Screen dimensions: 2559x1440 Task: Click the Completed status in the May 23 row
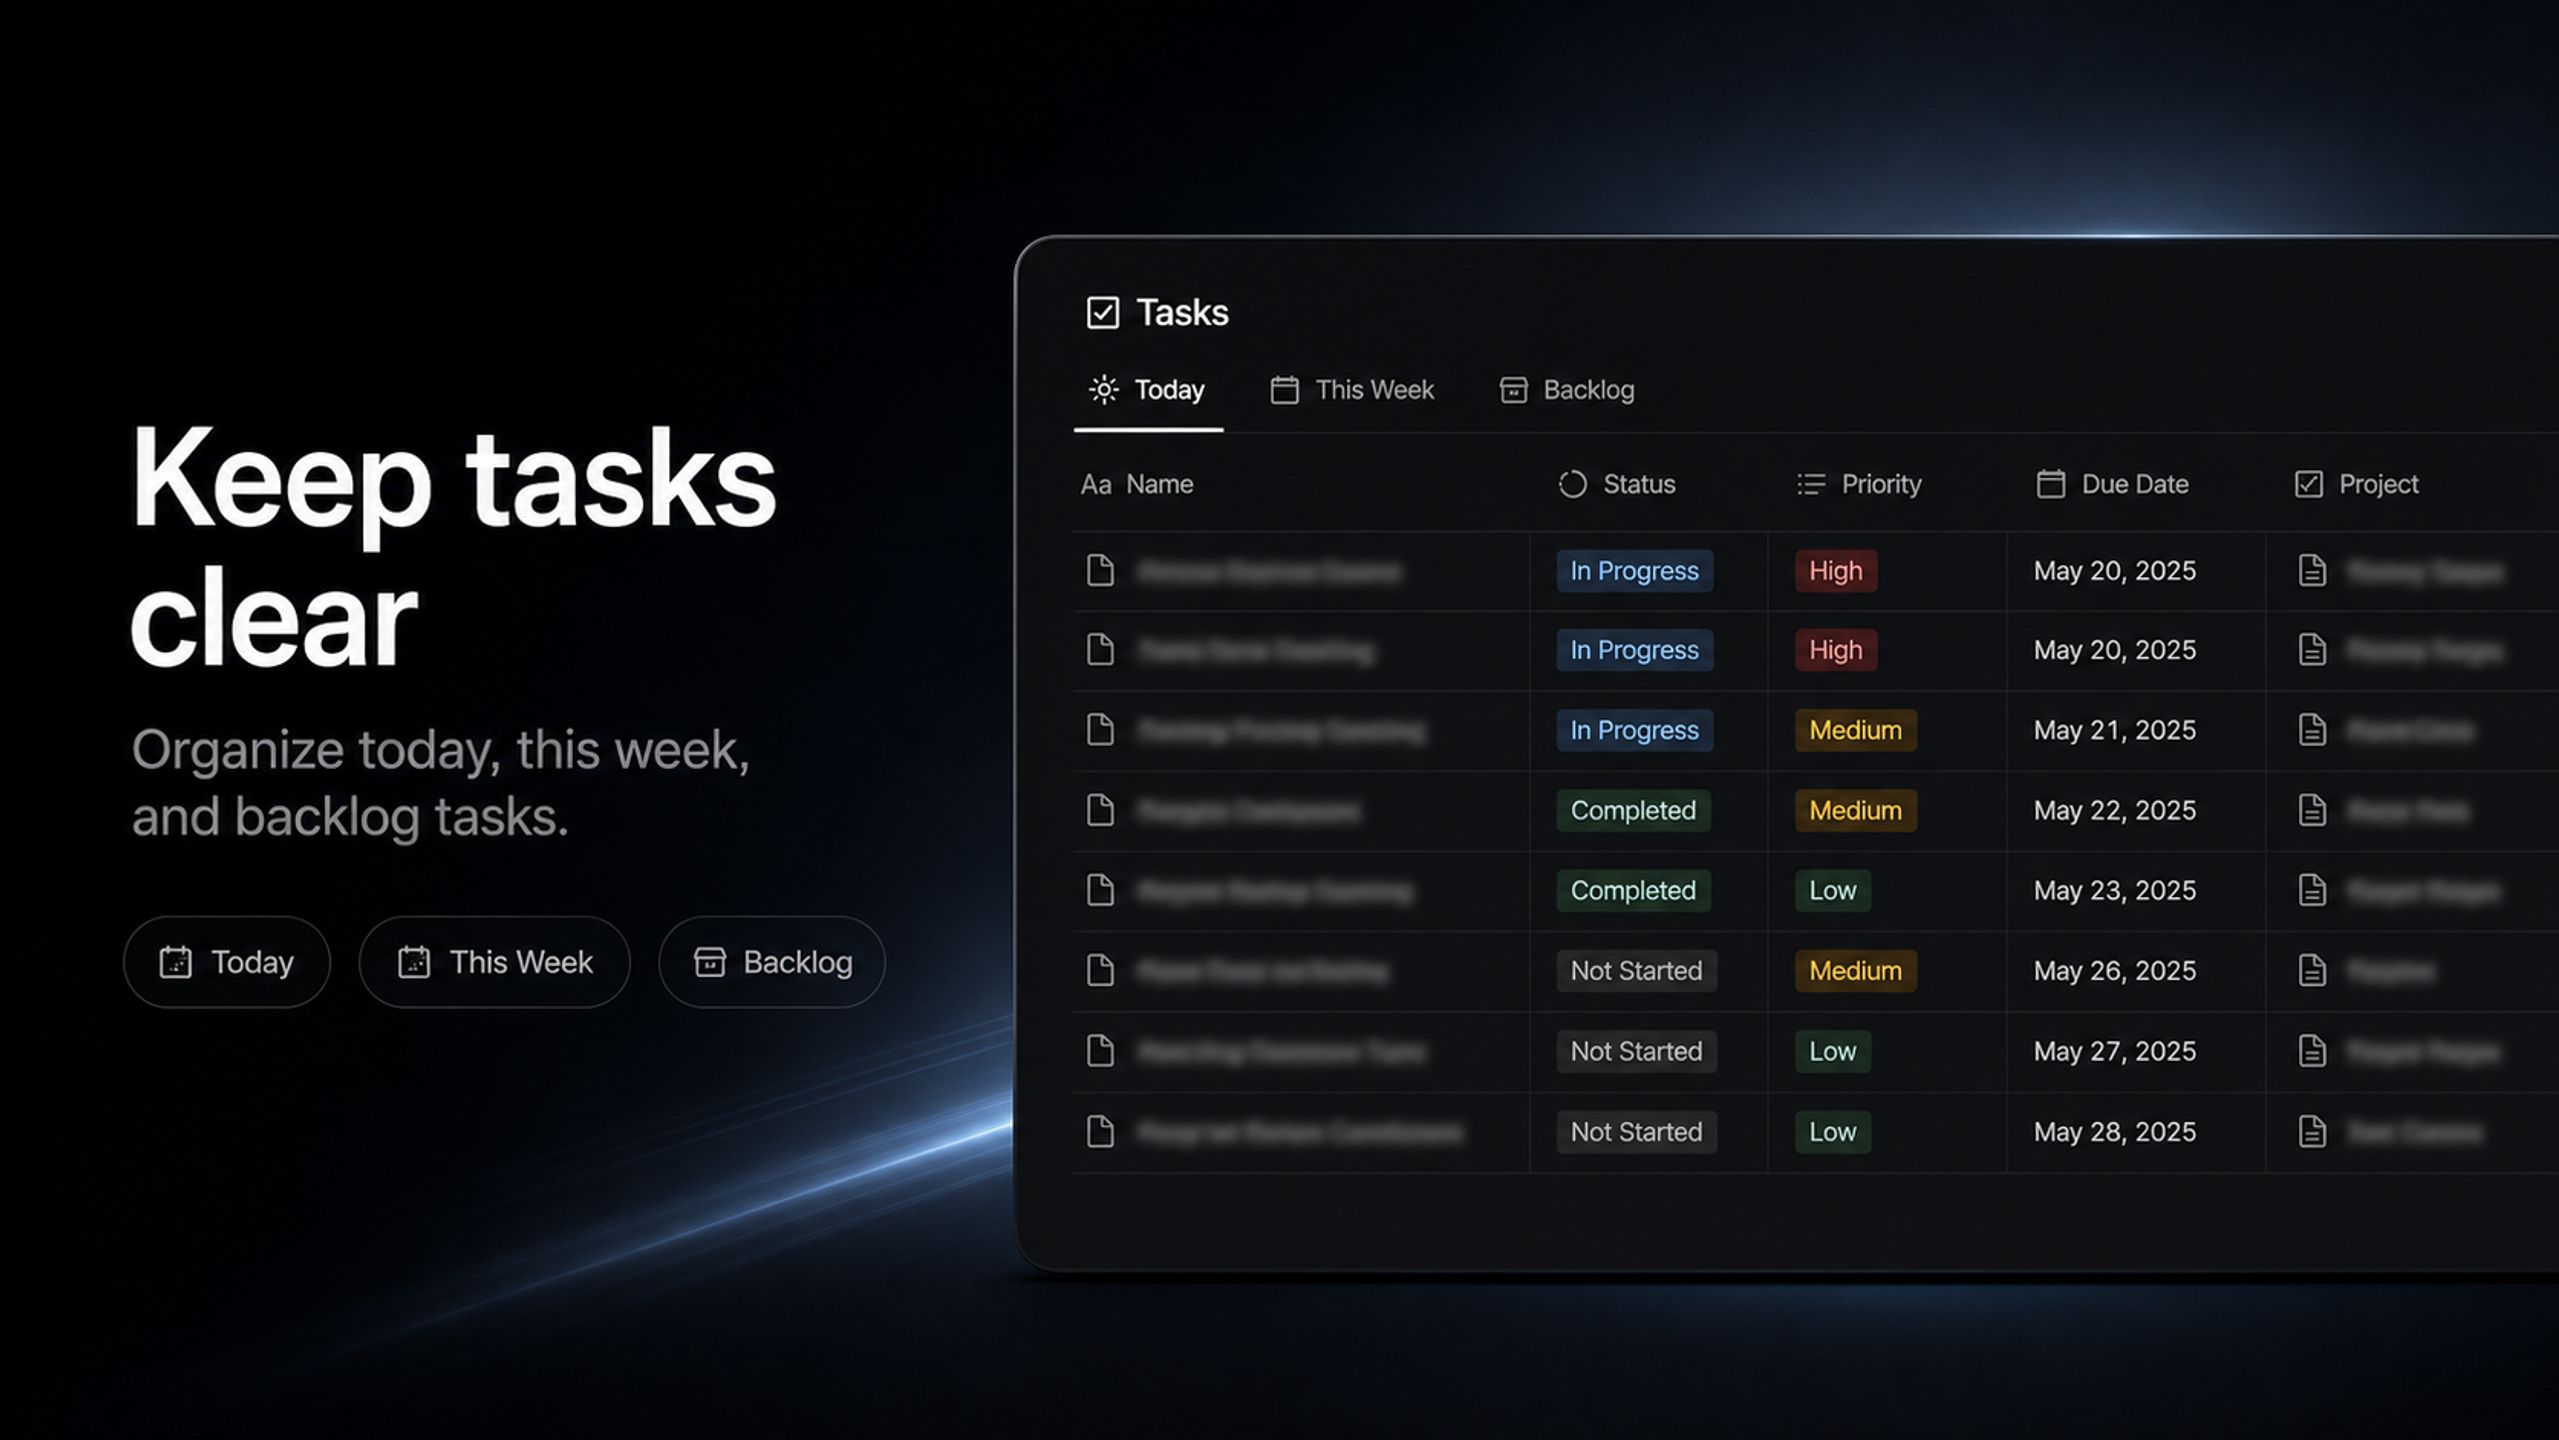(x=1633, y=890)
